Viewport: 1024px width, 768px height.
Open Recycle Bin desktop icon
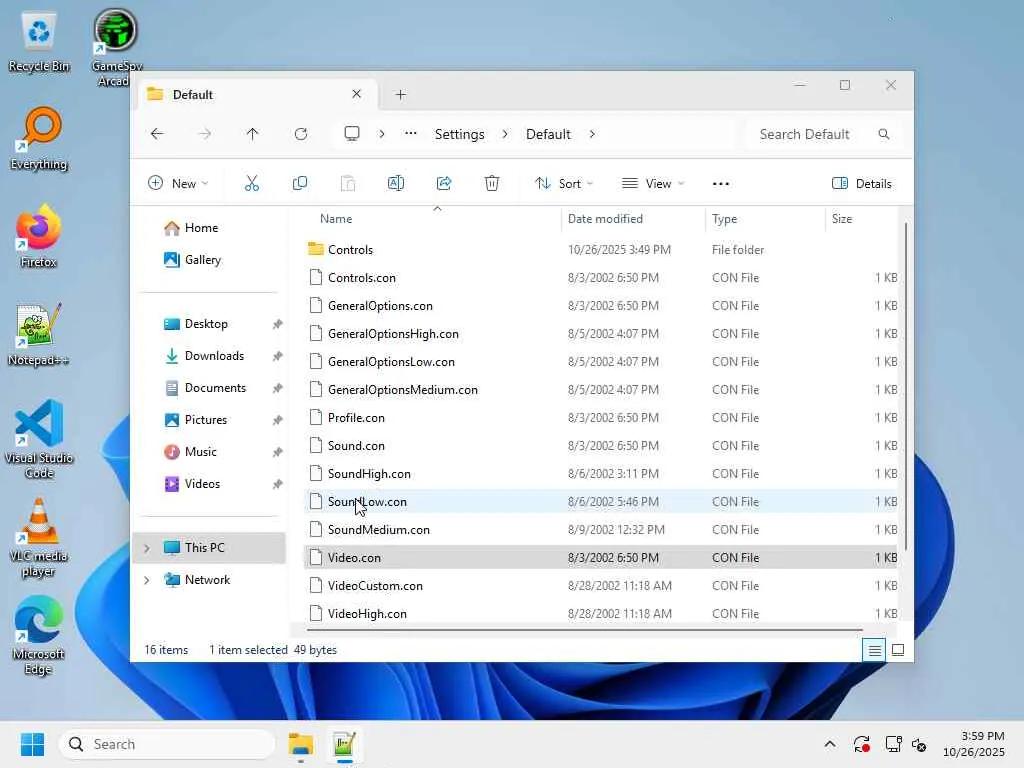coord(39,40)
